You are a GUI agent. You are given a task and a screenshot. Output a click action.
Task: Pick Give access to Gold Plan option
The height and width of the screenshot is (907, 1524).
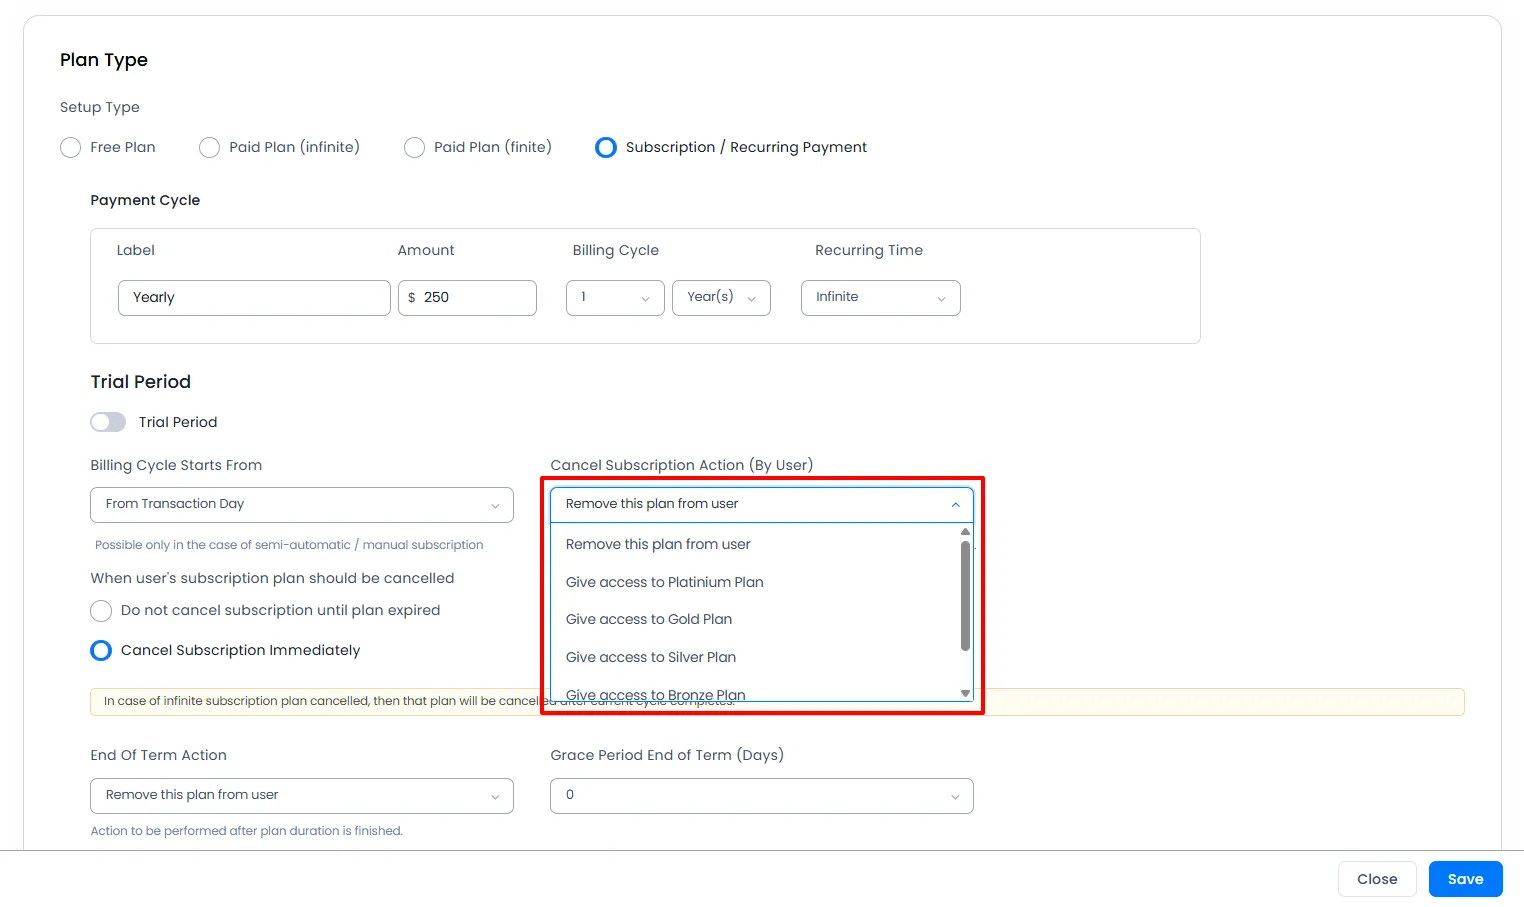[649, 620]
